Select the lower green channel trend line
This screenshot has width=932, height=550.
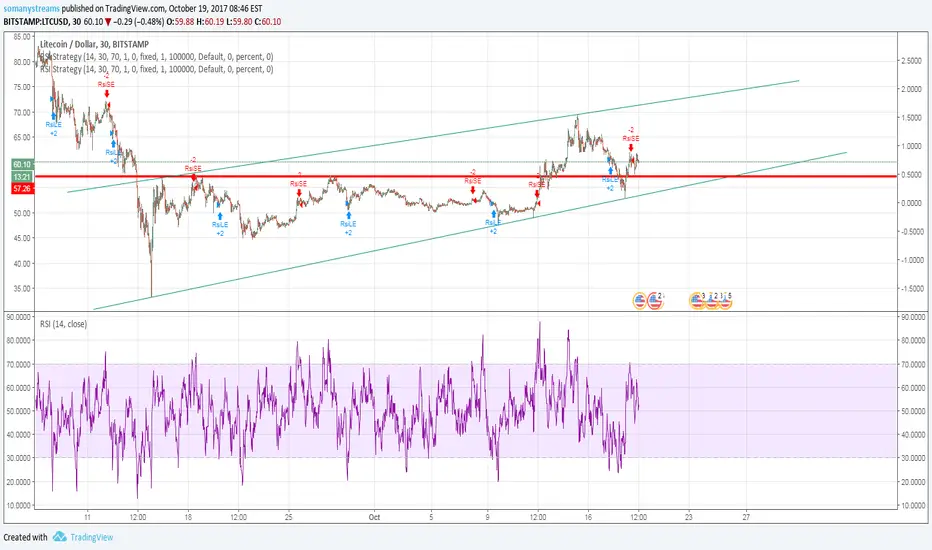tap(470, 231)
